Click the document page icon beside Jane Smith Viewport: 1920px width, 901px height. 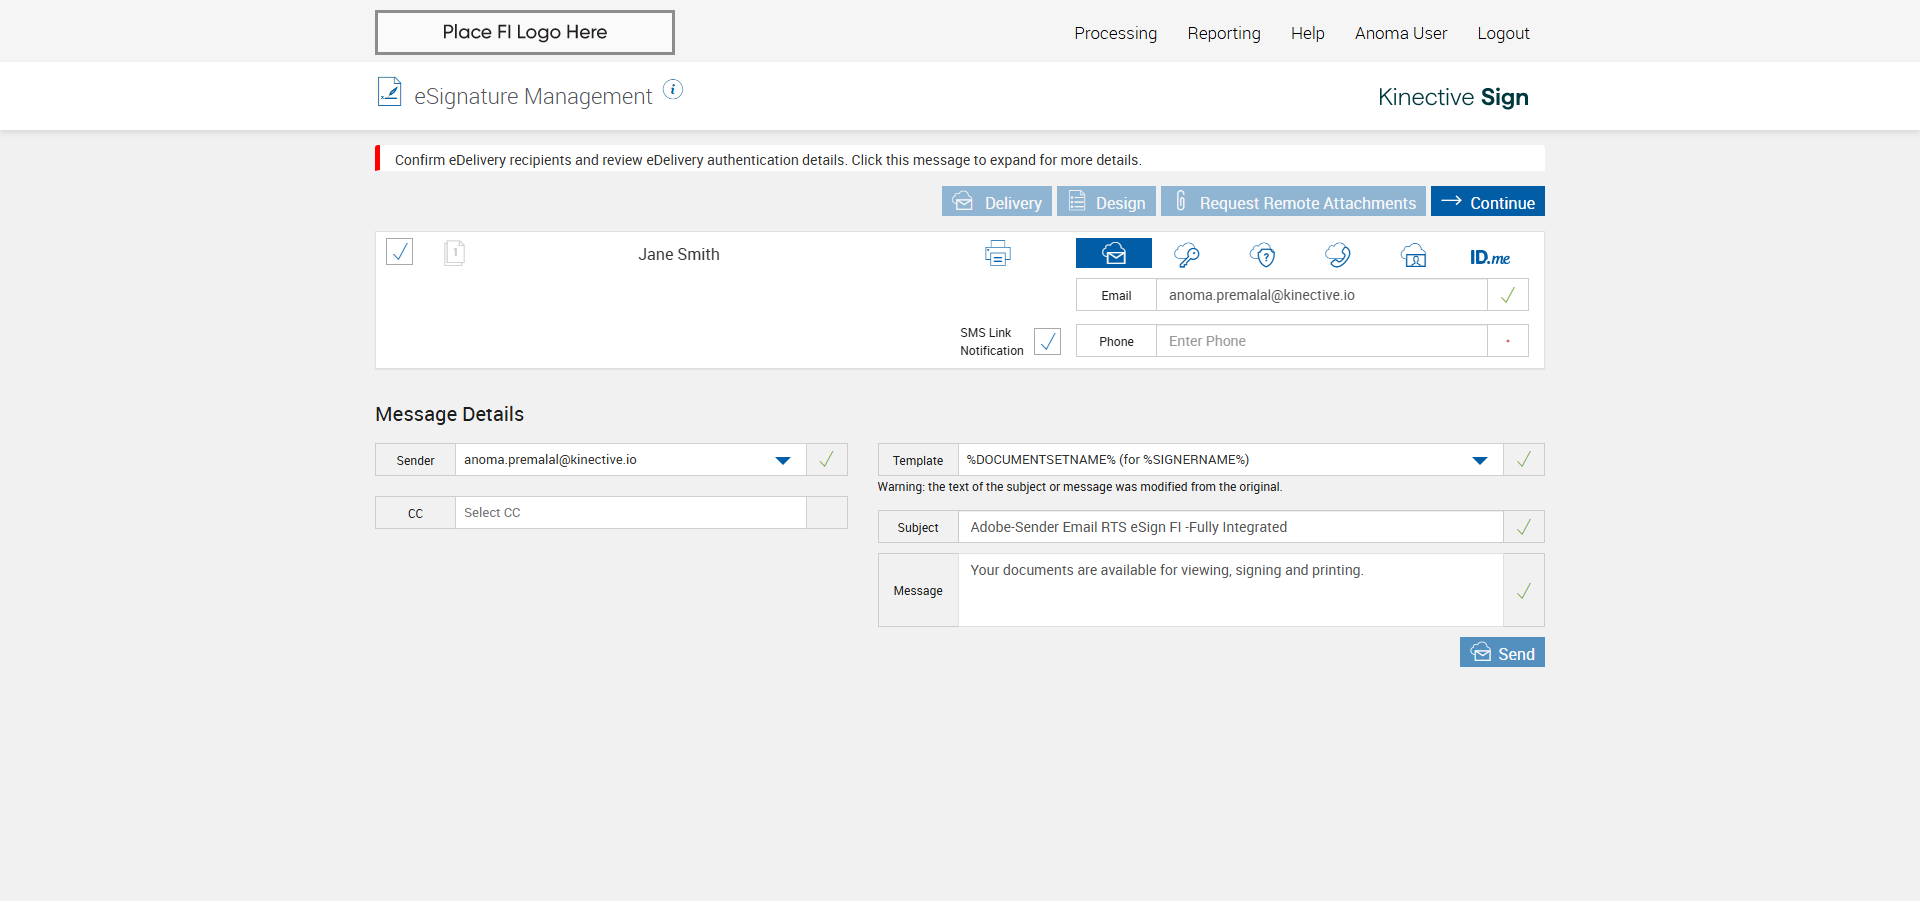[x=454, y=253]
